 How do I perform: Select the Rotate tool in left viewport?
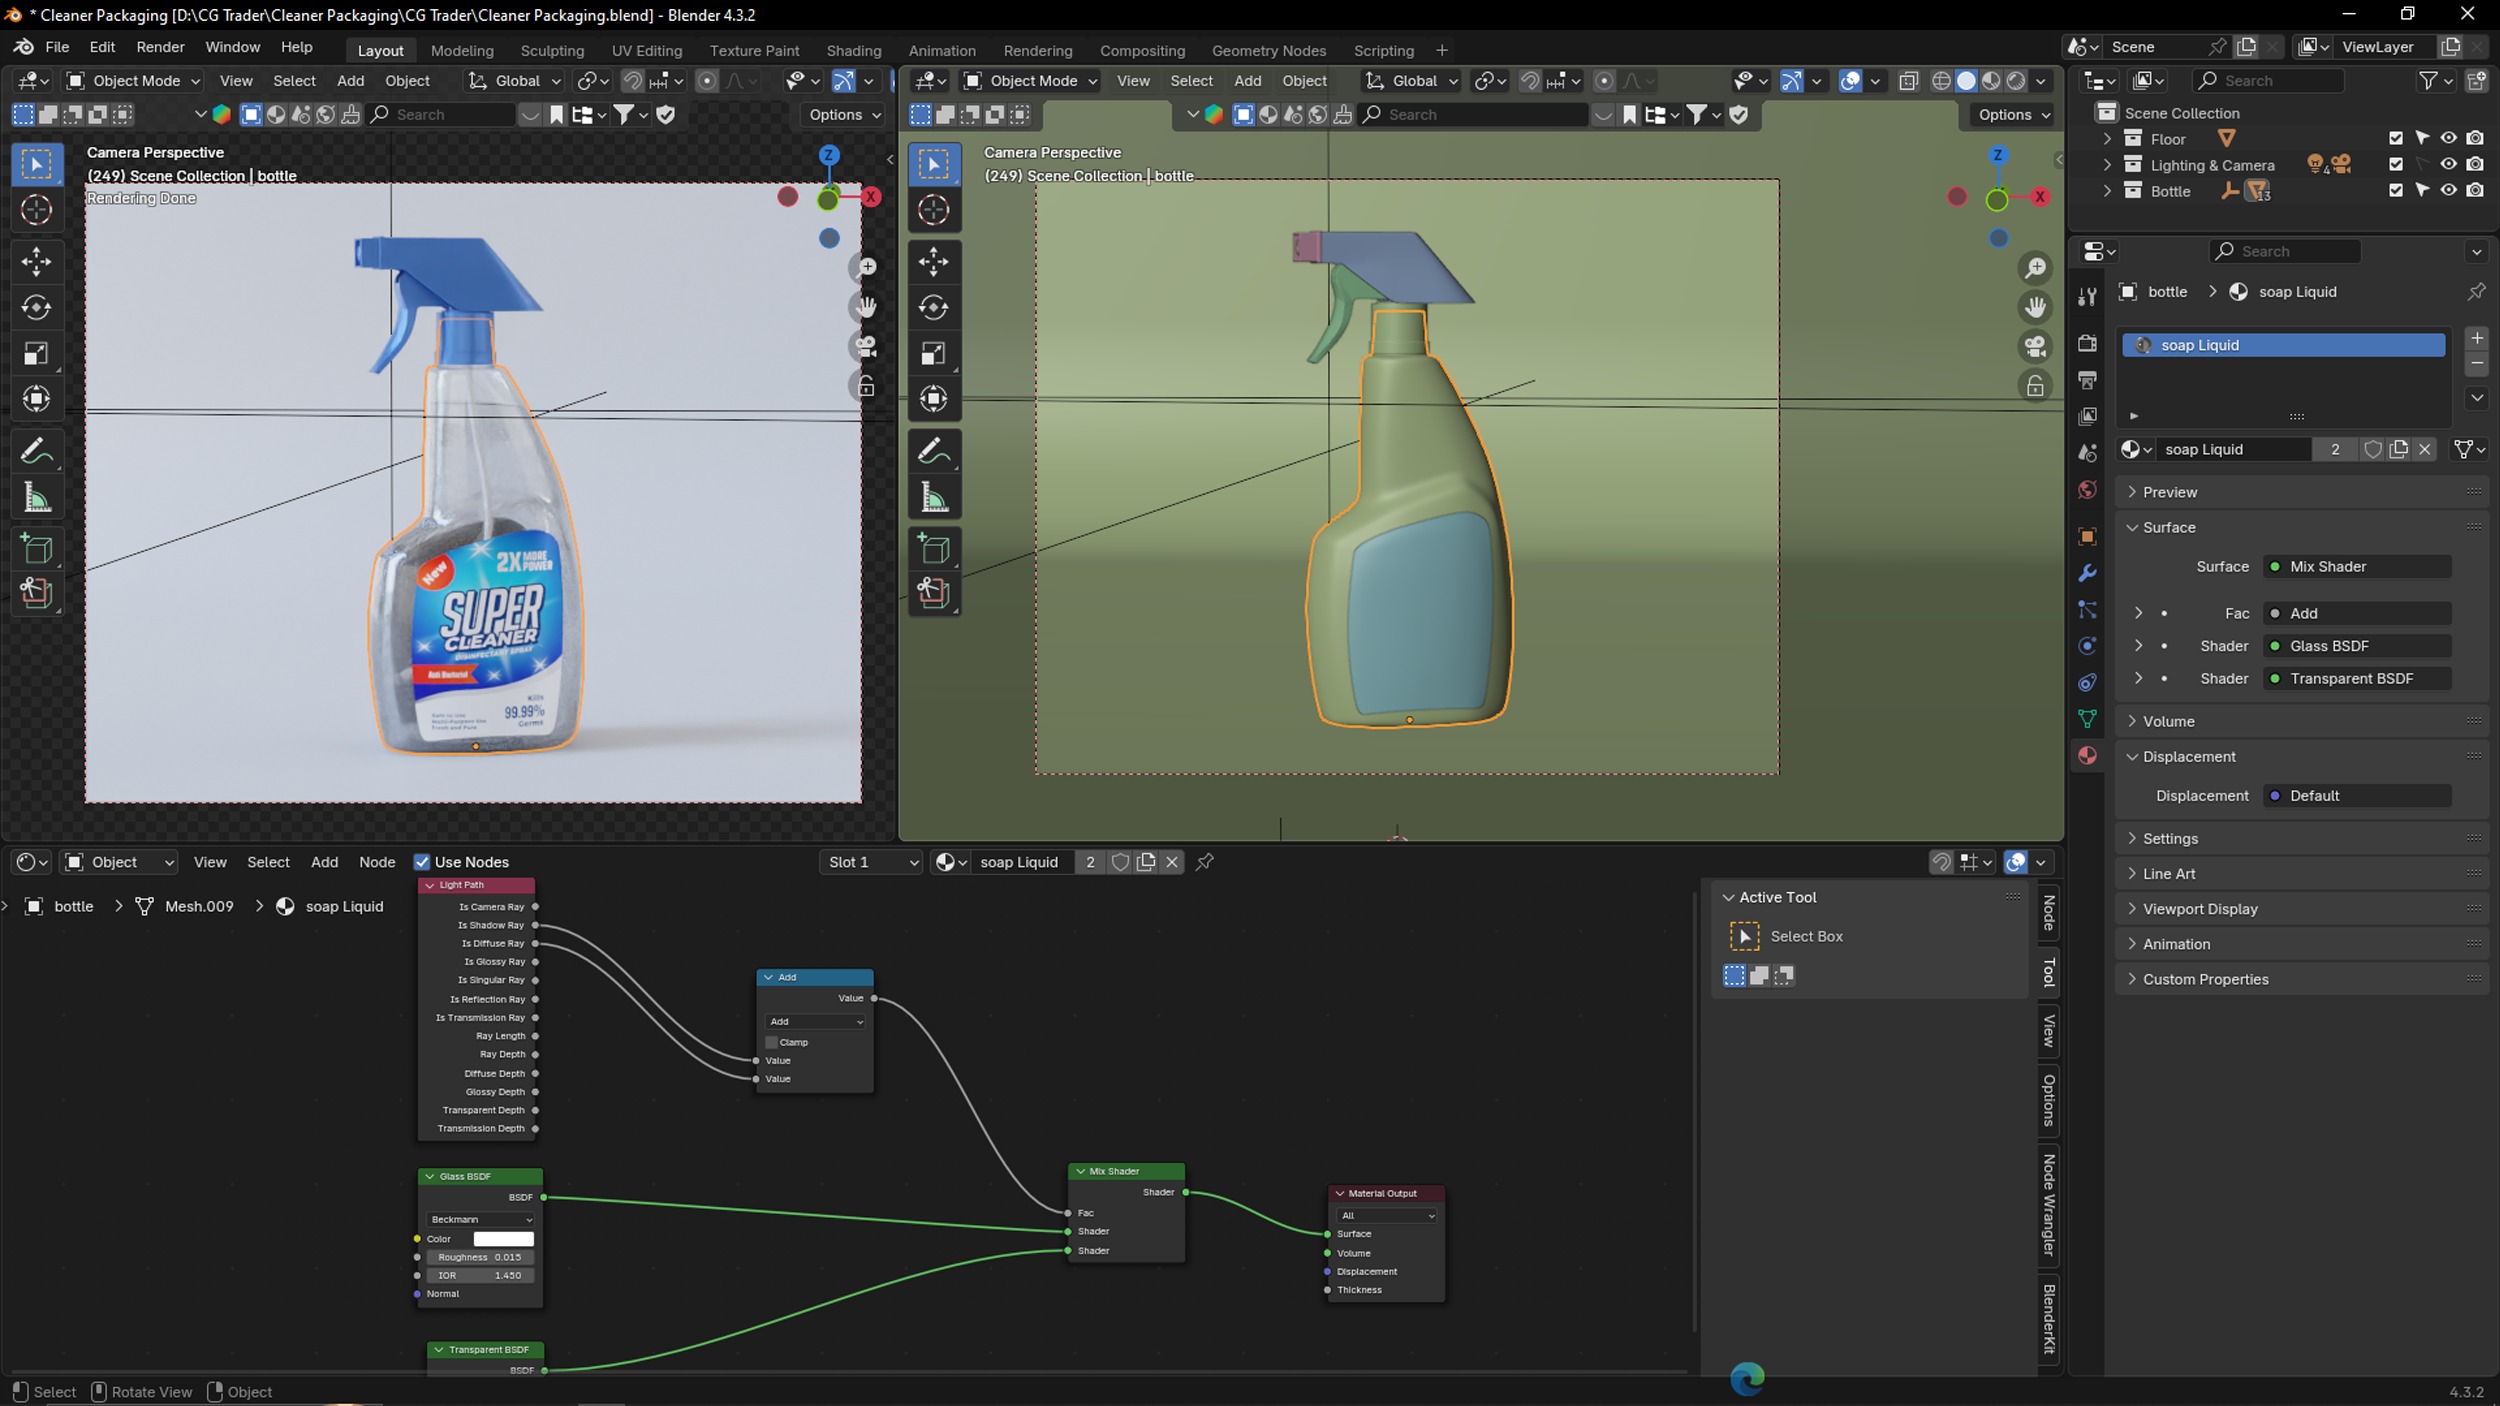pyautogui.click(x=37, y=307)
